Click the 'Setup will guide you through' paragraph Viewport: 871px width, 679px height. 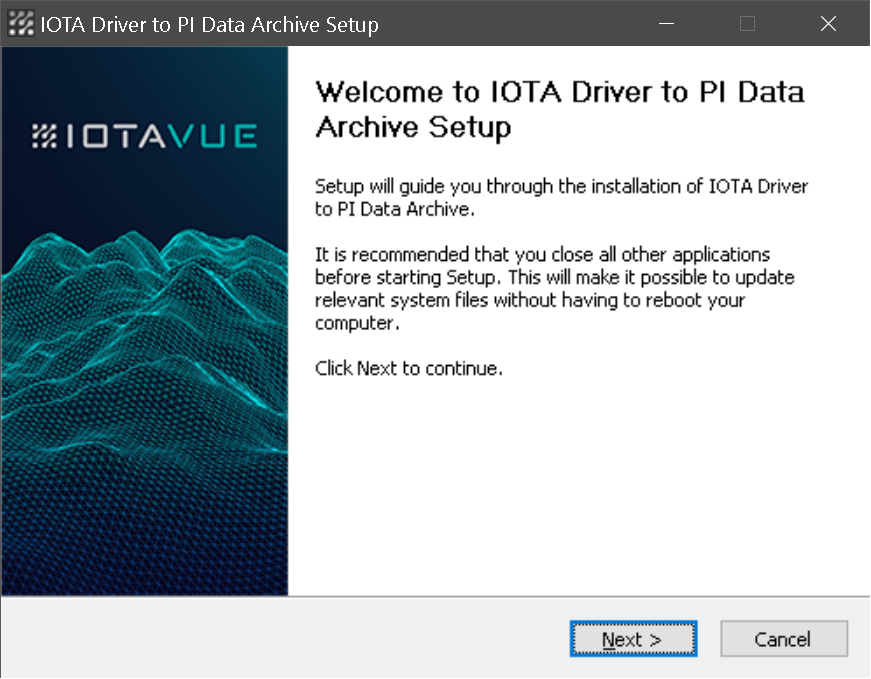(561, 197)
